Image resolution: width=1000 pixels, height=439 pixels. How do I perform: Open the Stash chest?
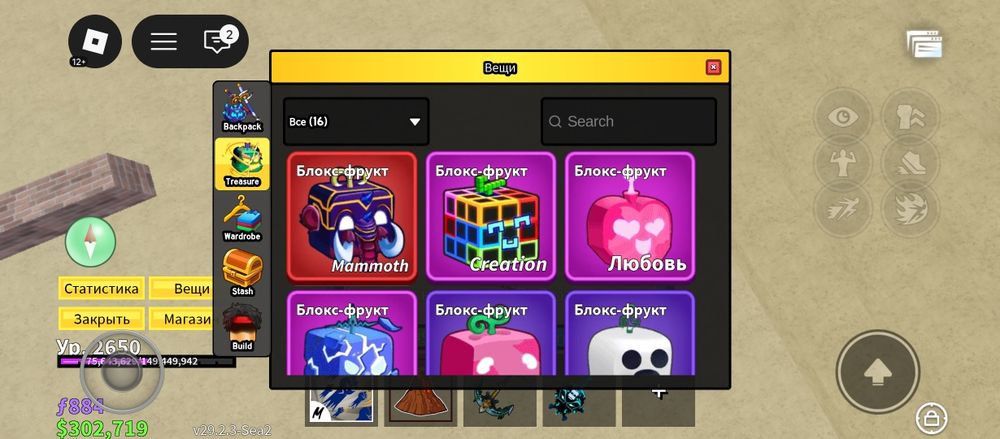click(x=242, y=273)
